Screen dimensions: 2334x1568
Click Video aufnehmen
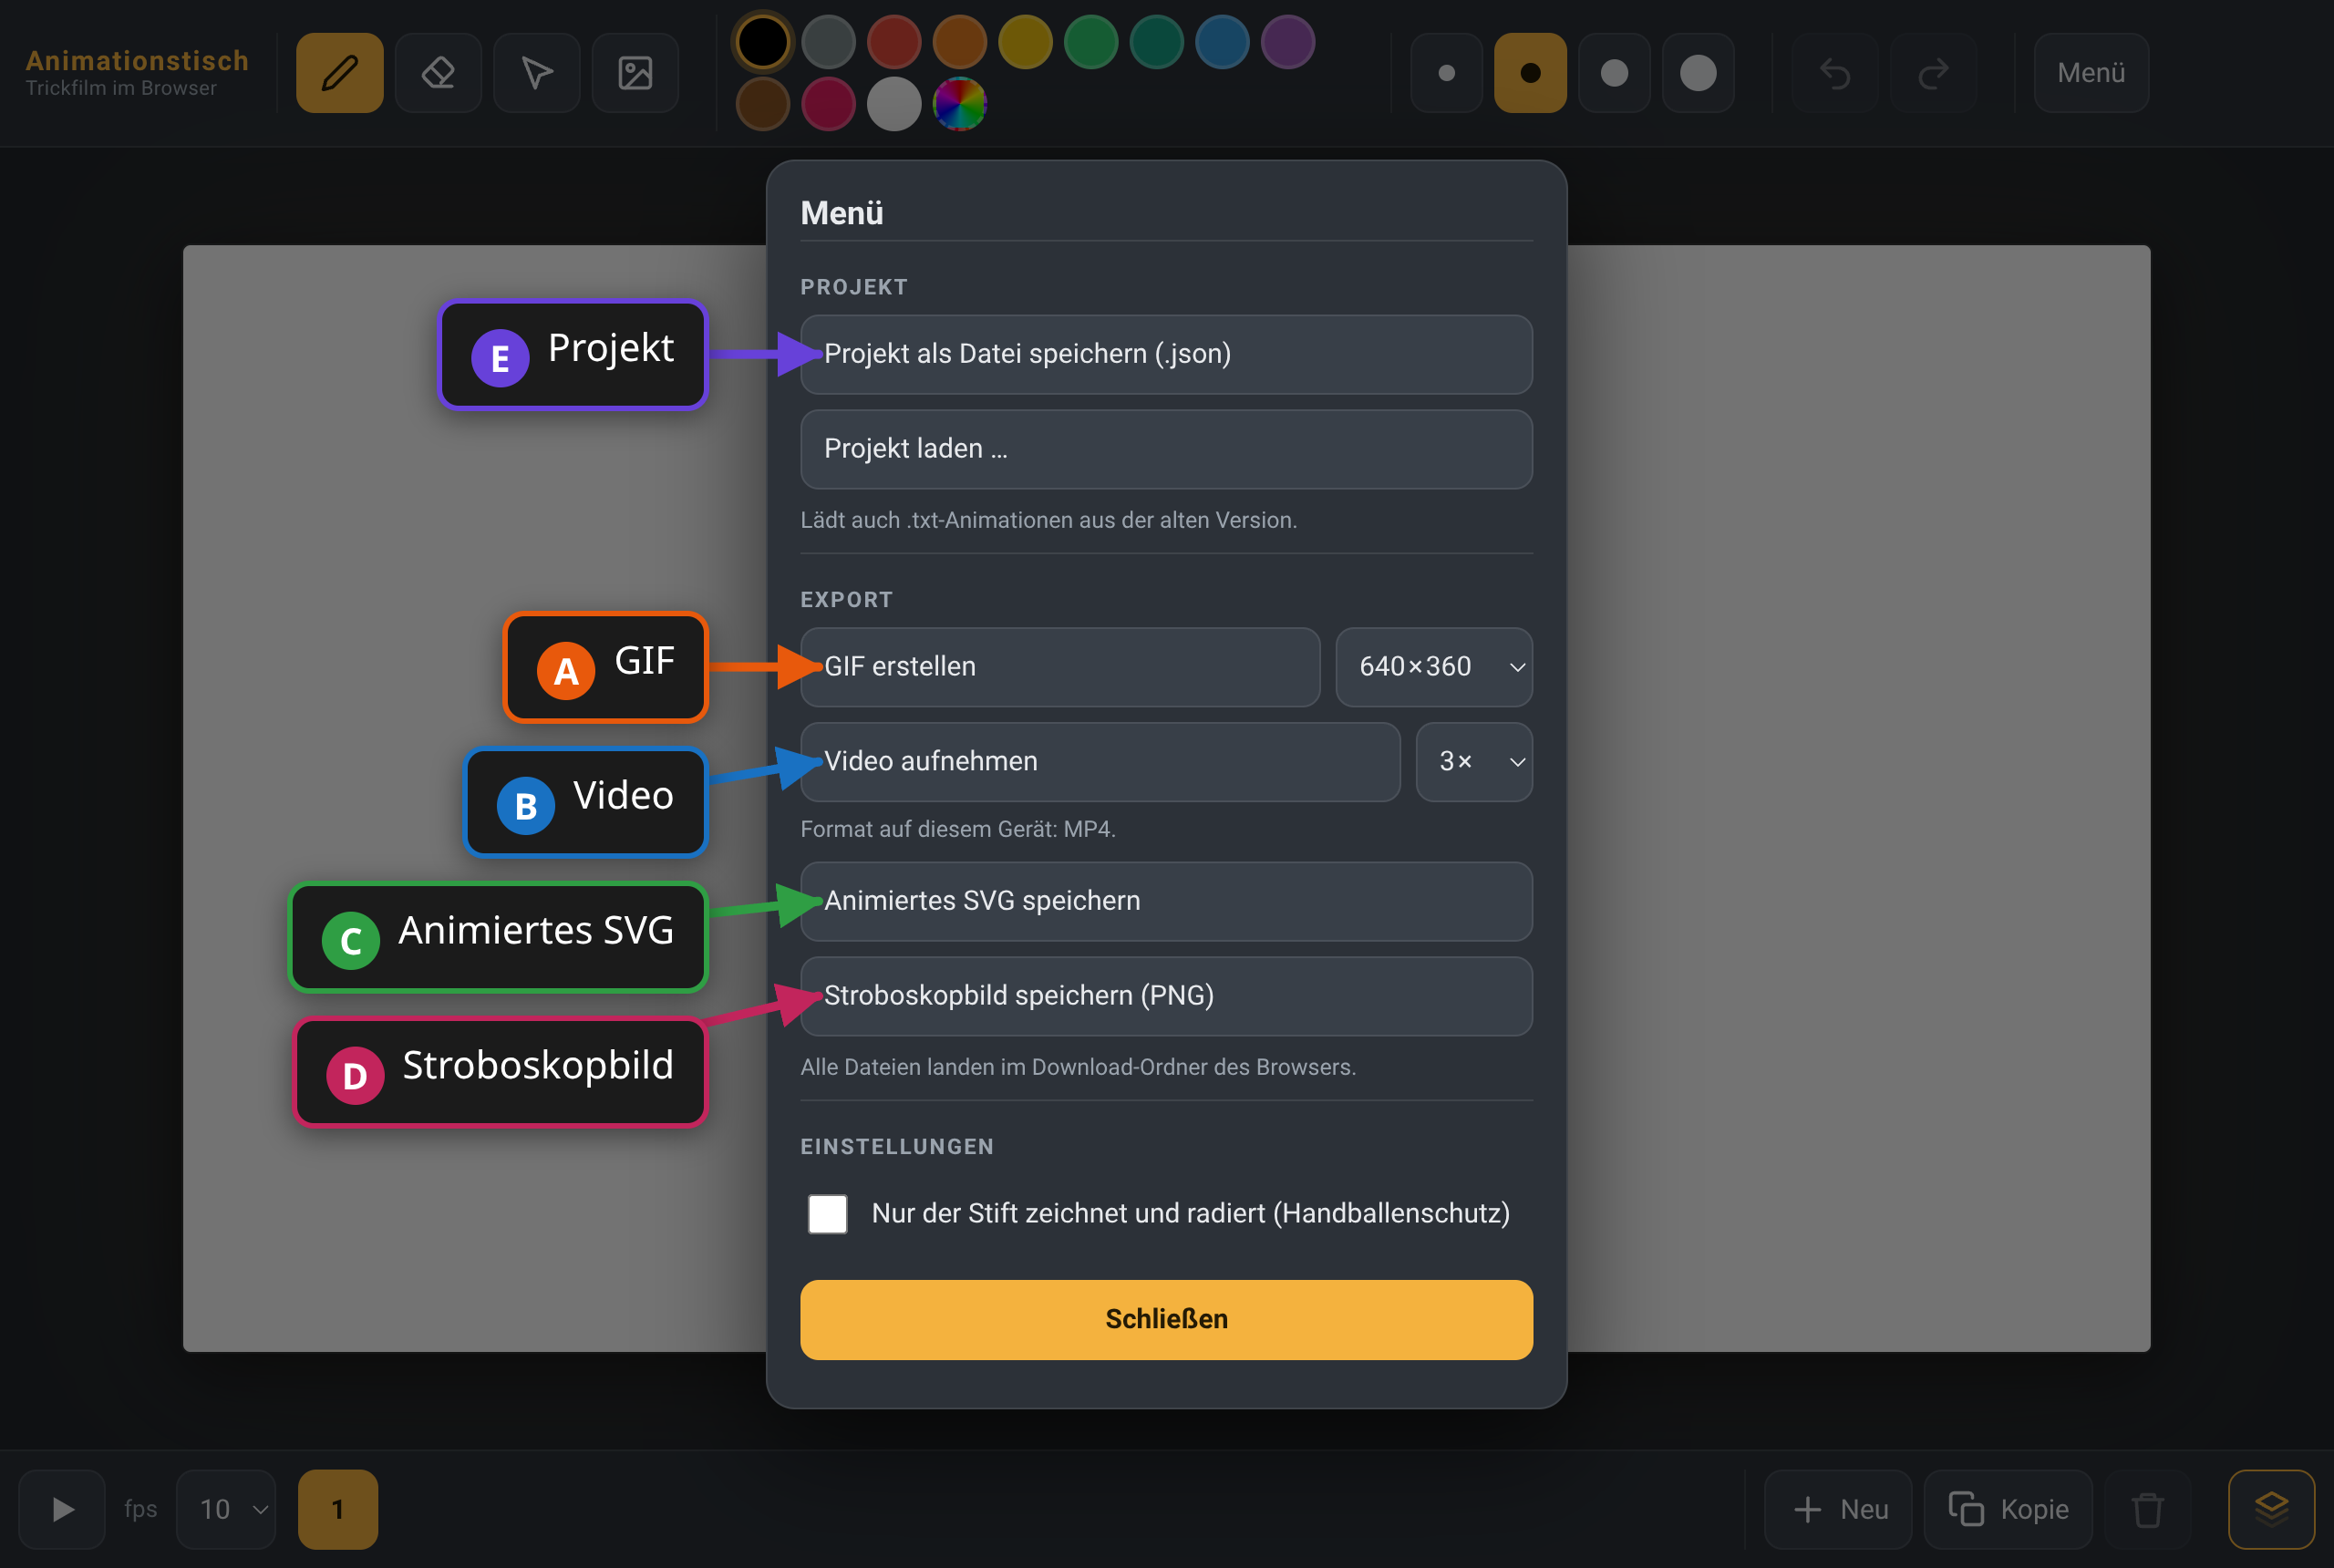(1100, 762)
